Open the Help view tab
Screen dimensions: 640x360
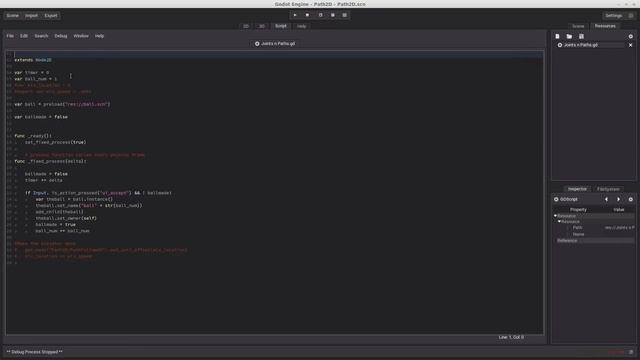pyautogui.click(x=302, y=26)
